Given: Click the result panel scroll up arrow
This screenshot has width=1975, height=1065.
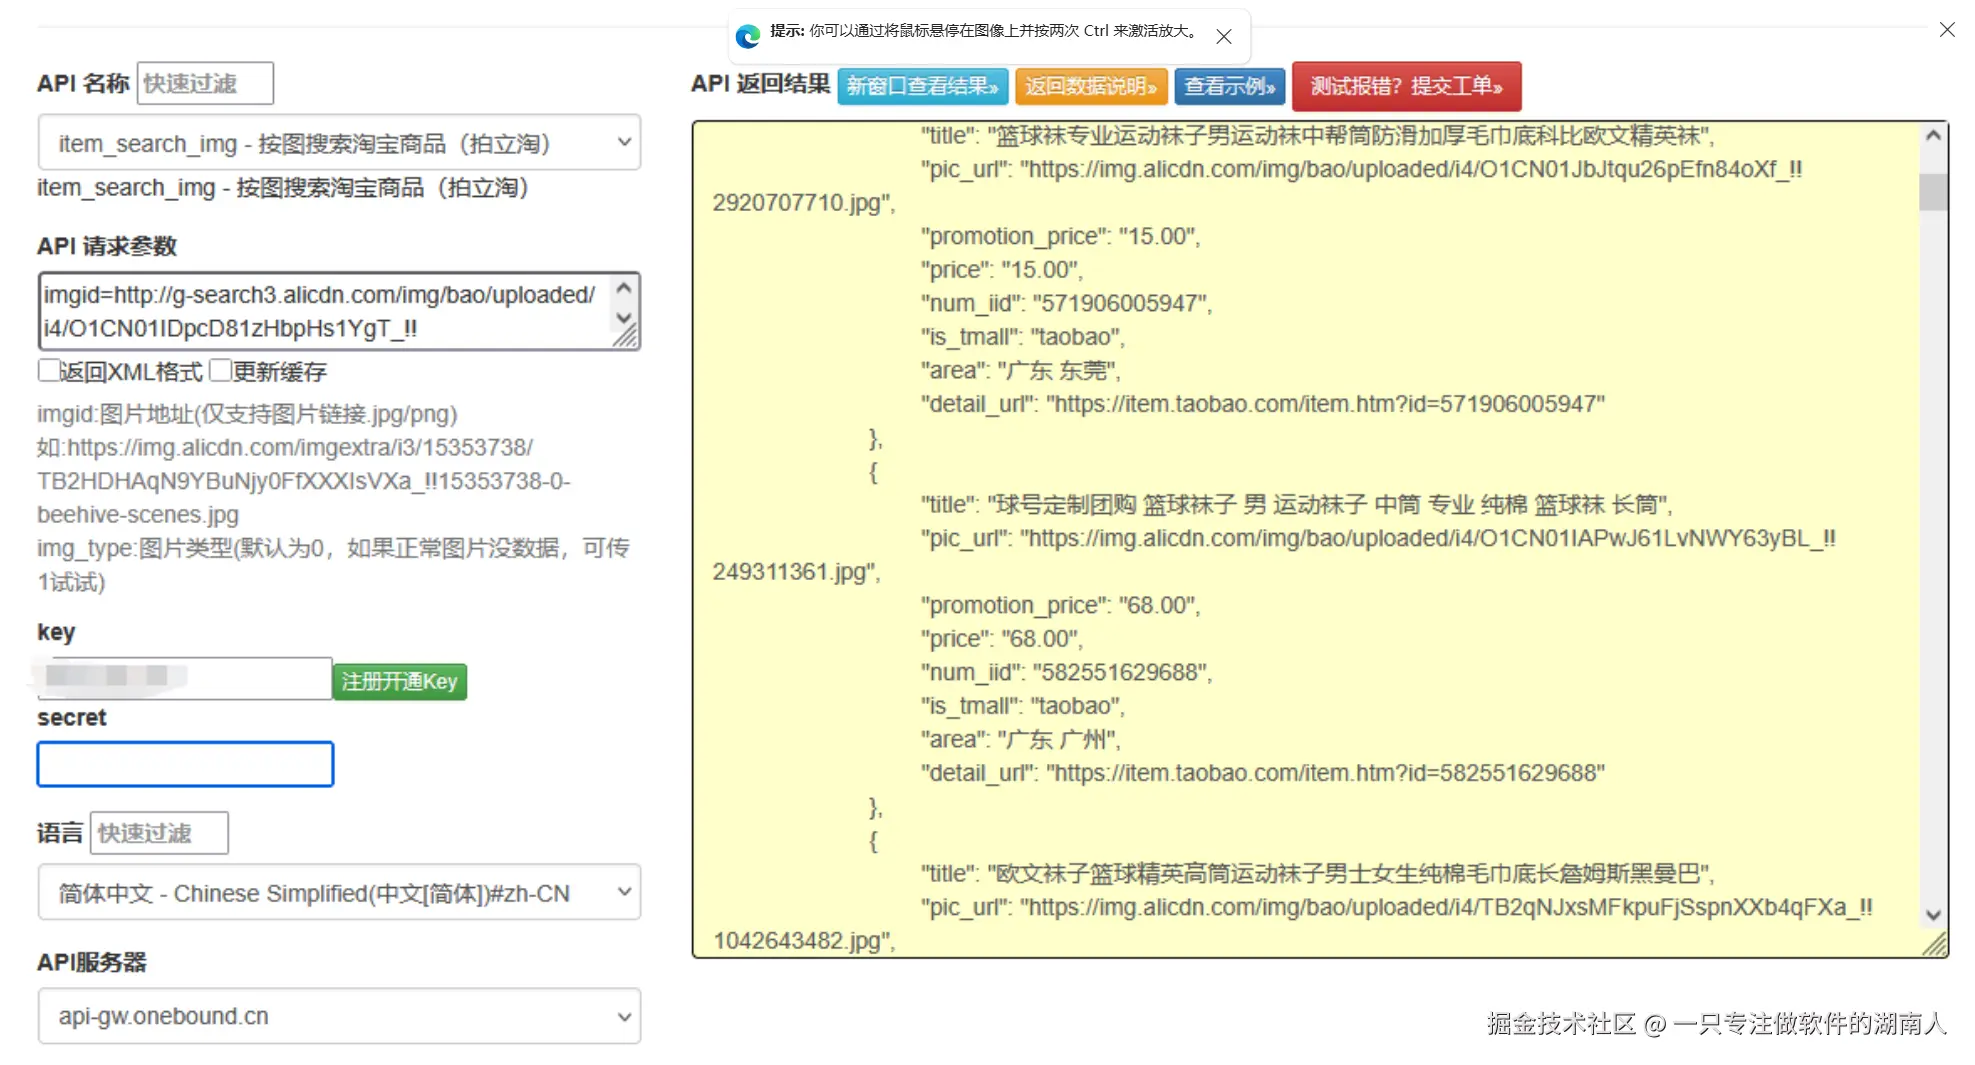Looking at the screenshot, I should tap(1933, 136).
